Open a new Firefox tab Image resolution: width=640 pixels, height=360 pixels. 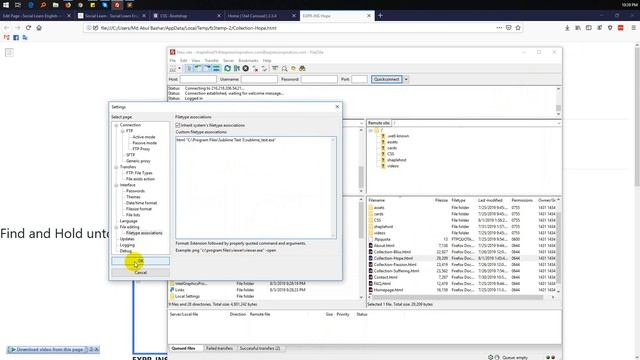(x=380, y=16)
